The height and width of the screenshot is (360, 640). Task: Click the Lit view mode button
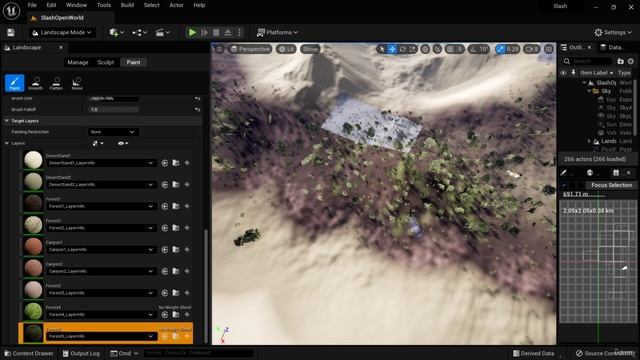click(x=287, y=49)
